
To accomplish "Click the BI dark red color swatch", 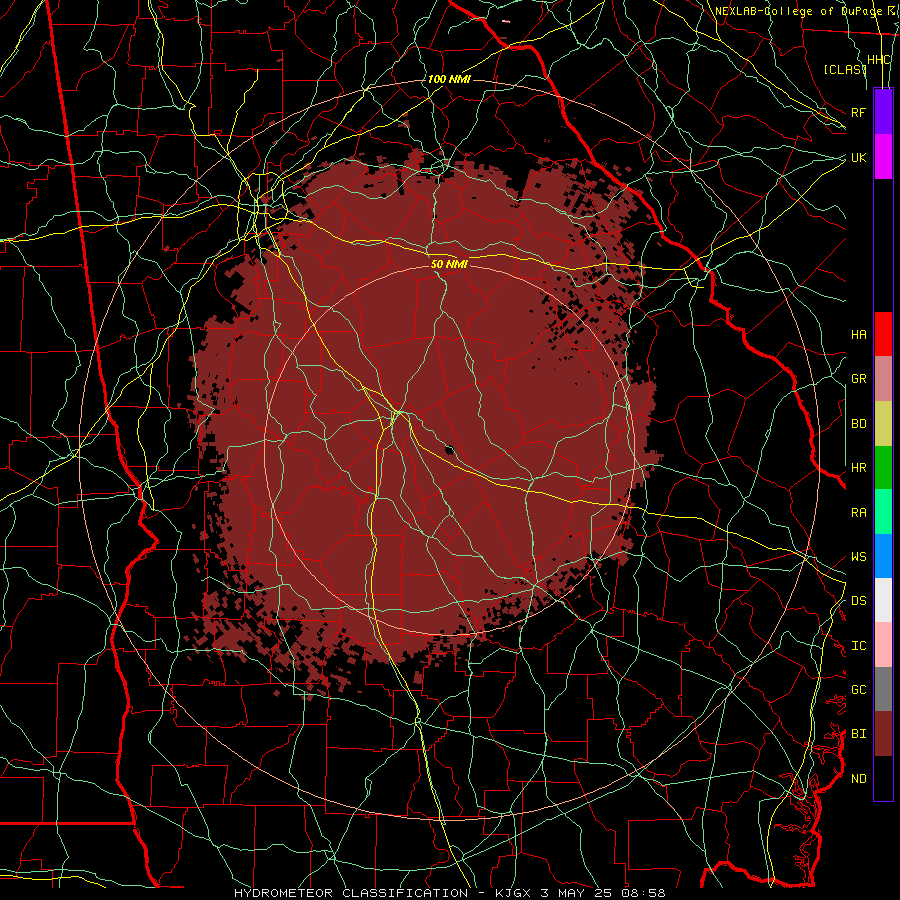I will [883, 734].
